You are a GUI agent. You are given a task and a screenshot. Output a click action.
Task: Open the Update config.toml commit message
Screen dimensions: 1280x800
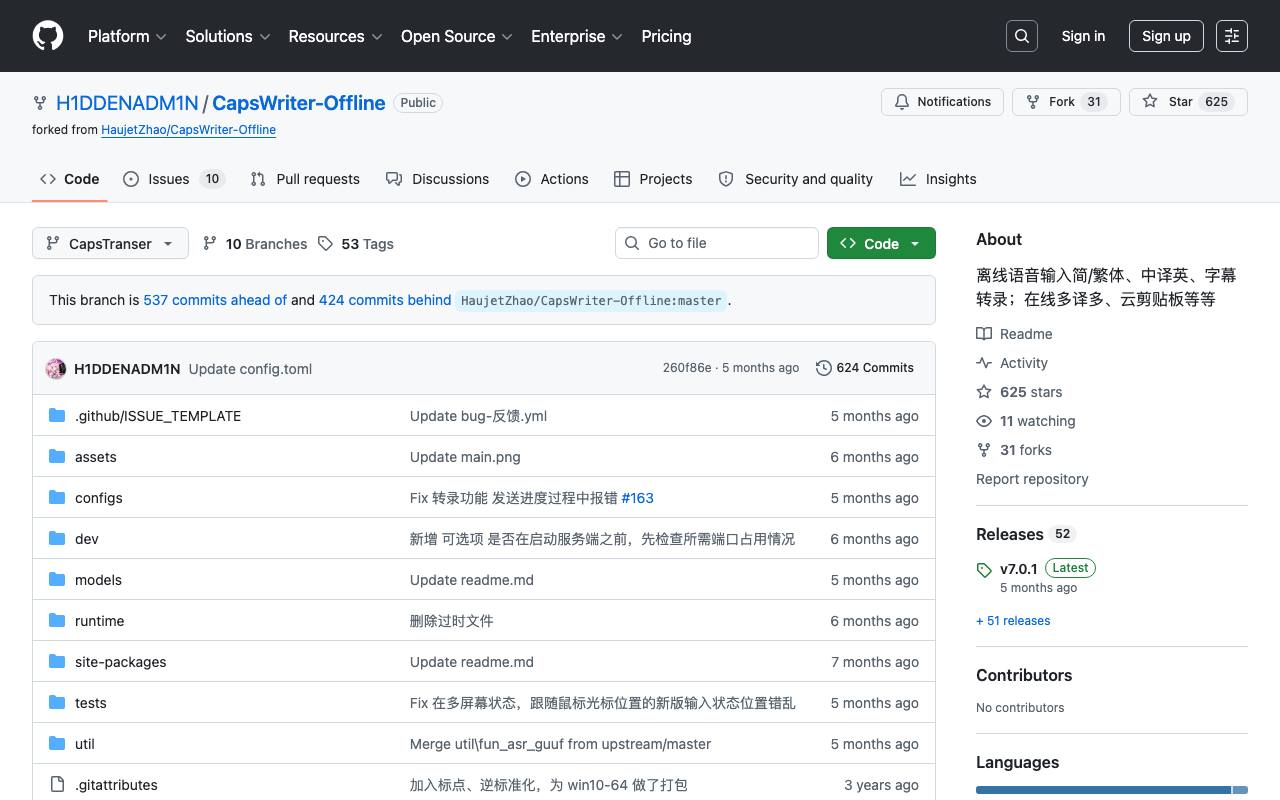(x=250, y=369)
